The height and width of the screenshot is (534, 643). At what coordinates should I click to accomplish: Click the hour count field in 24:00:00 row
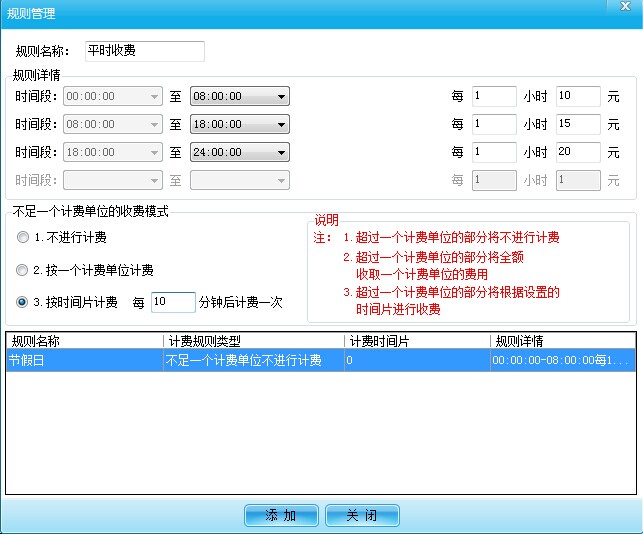coord(494,152)
